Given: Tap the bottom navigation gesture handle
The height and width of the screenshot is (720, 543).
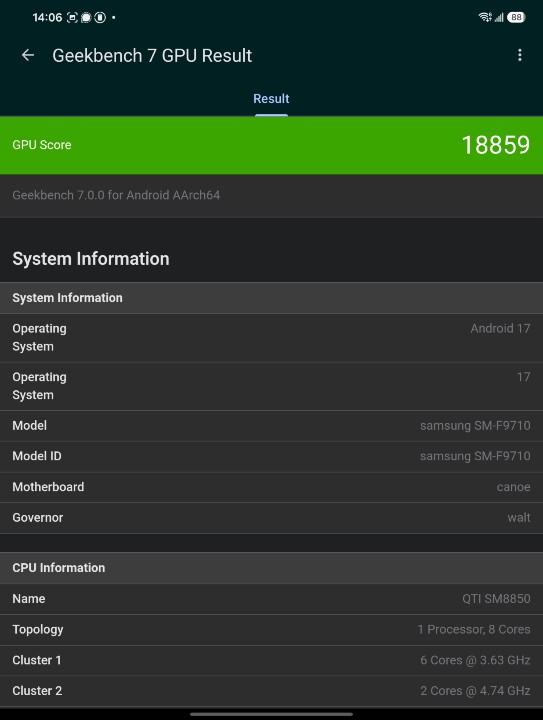Looking at the screenshot, I should click(x=271, y=714).
